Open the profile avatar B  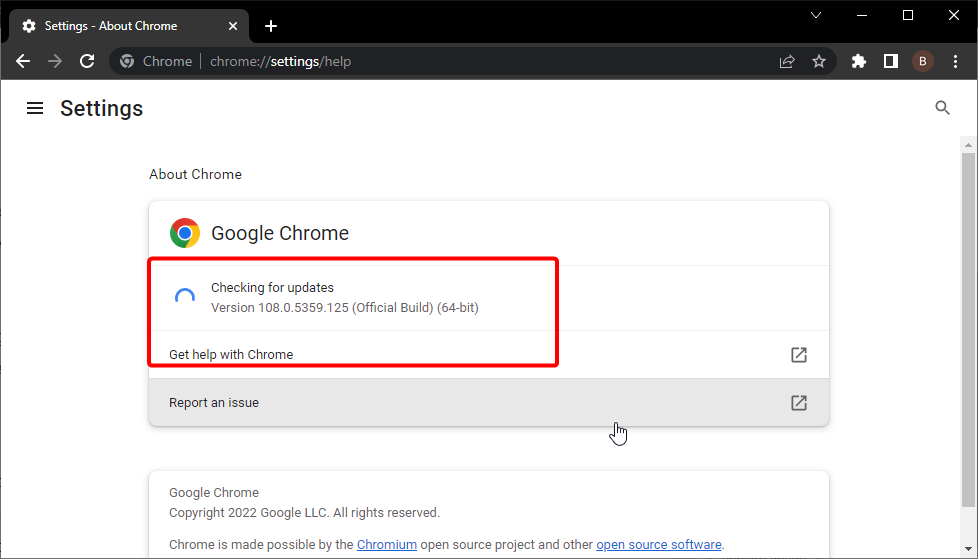point(922,61)
